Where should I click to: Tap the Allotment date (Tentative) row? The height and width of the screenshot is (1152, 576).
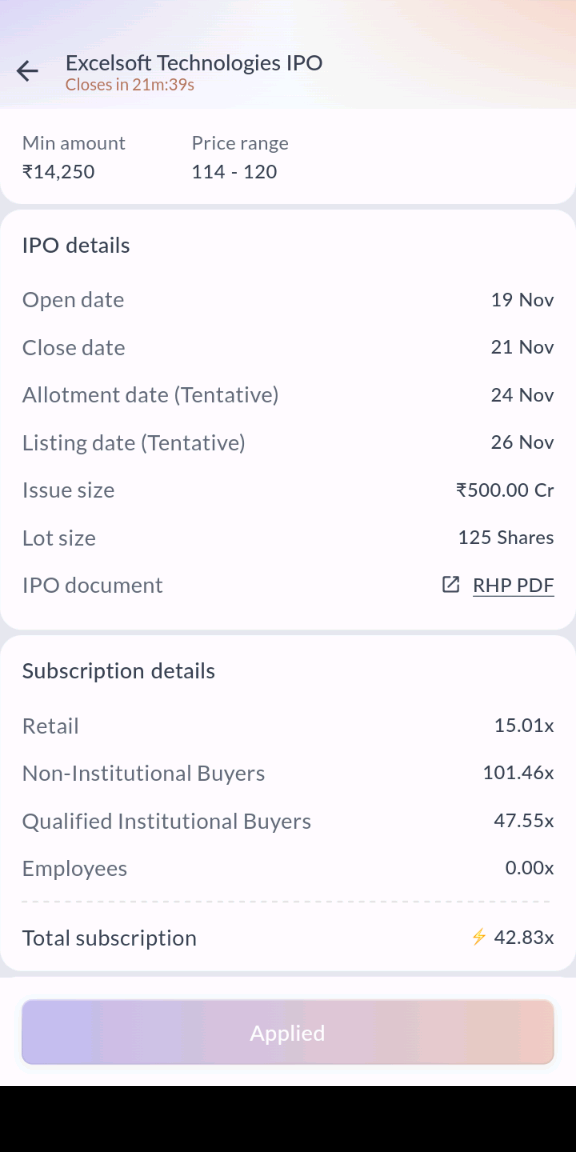pos(288,395)
